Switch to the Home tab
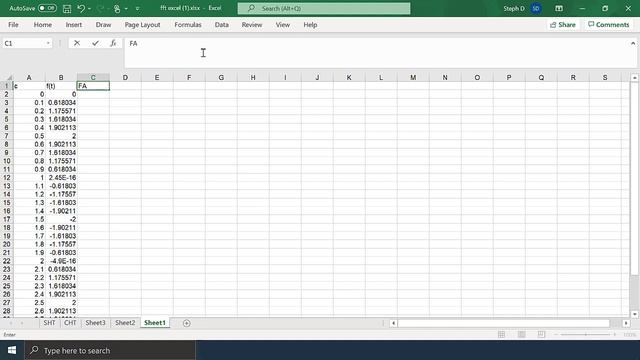This screenshot has height=360, width=640. 43,25
